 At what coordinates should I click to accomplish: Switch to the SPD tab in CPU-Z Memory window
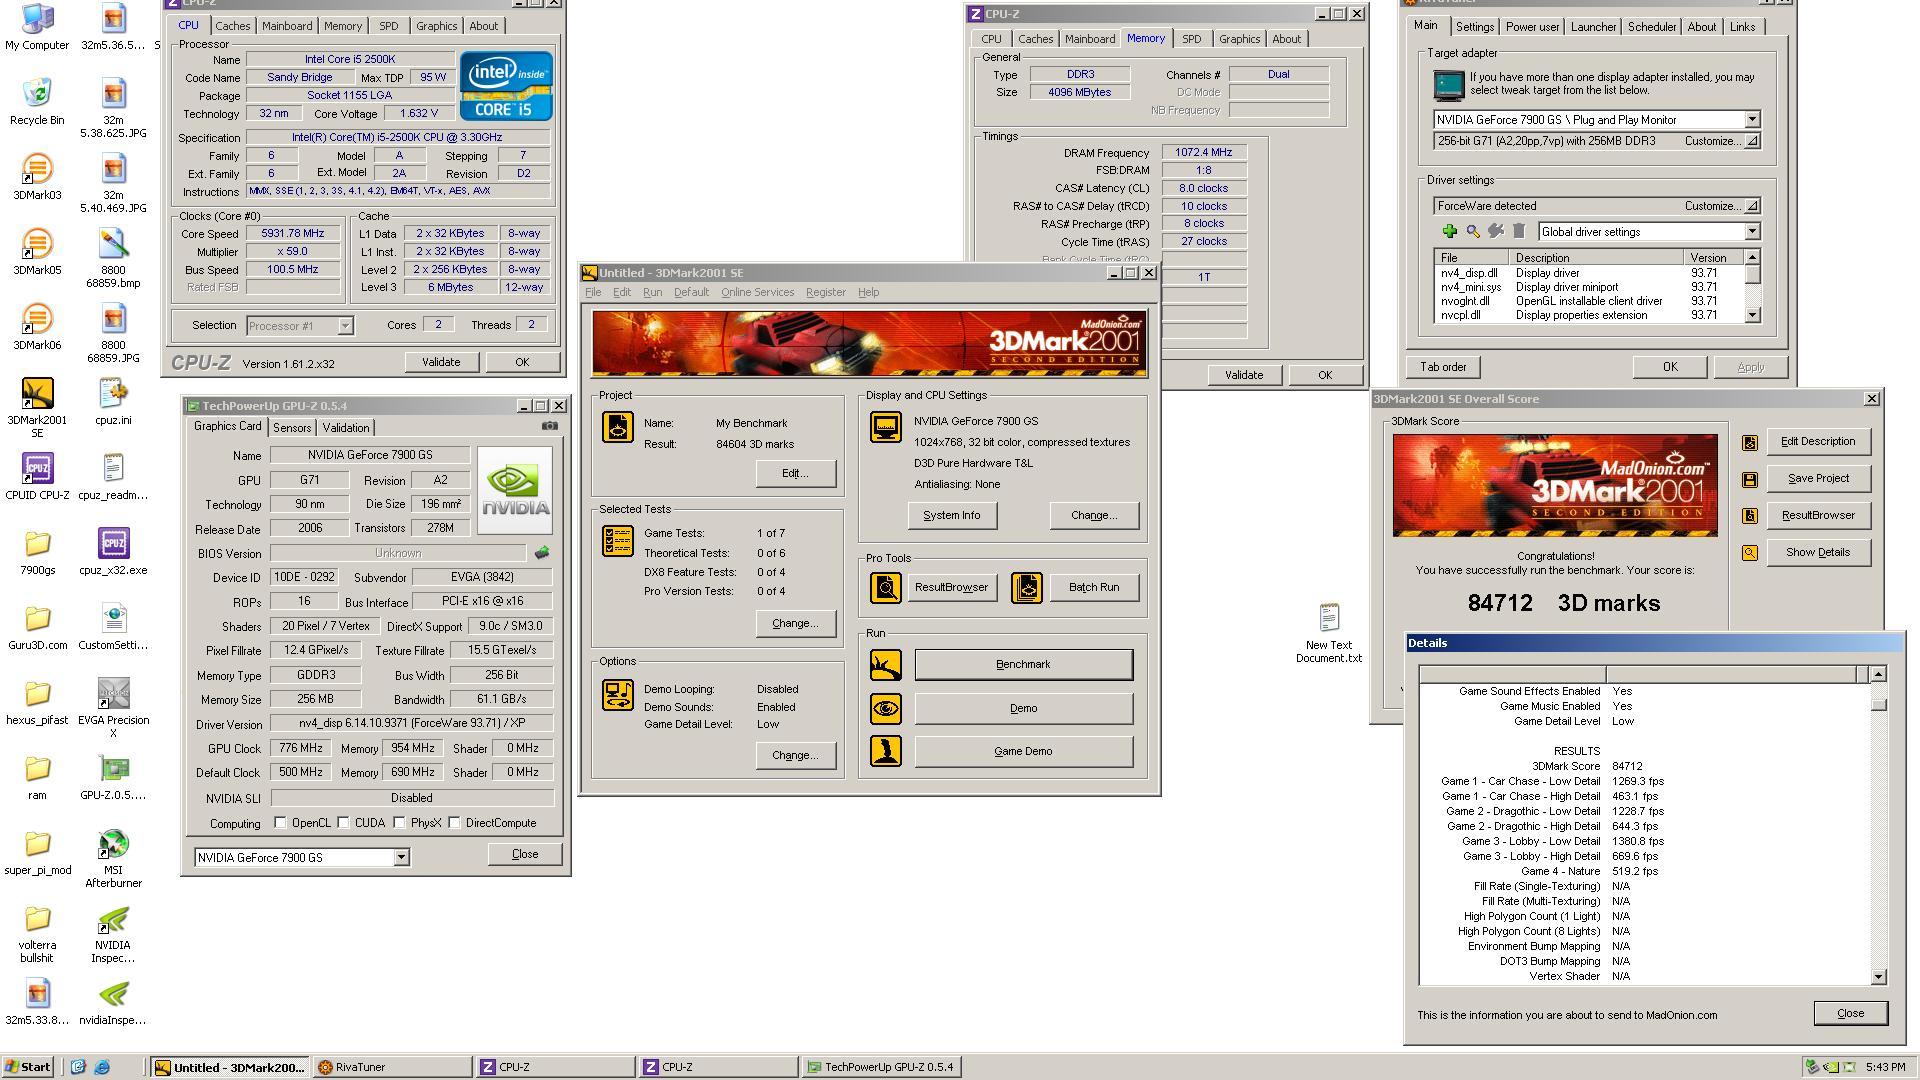1191,39
